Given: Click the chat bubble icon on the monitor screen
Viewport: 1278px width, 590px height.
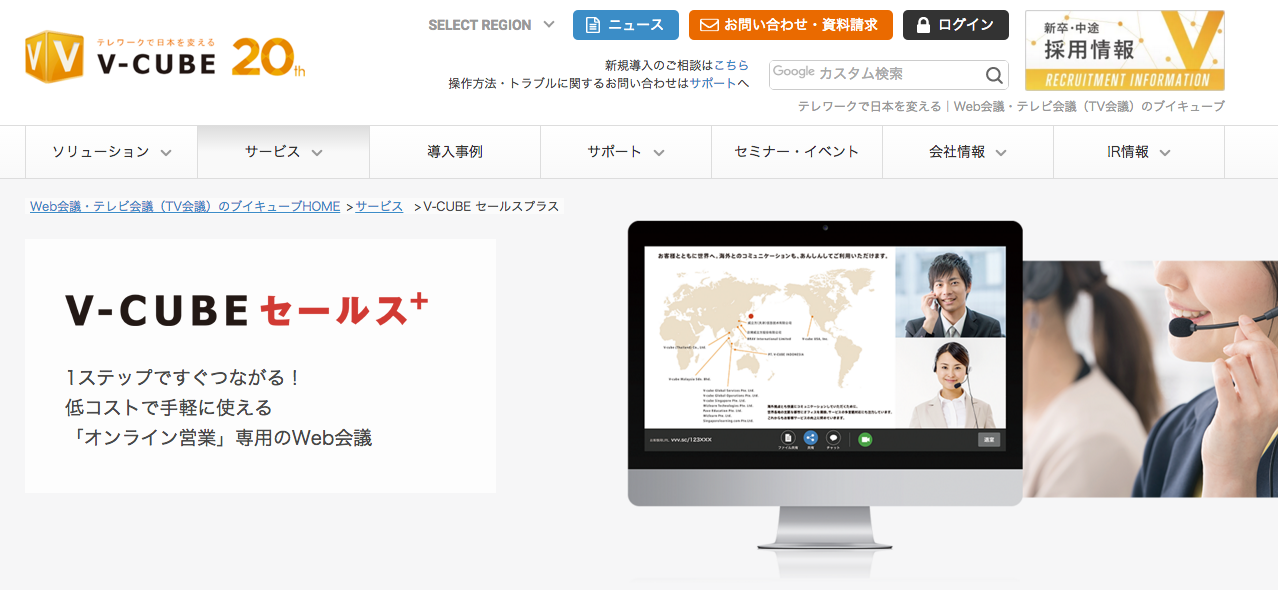Looking at the screenshot, I should tap(833, 438).
